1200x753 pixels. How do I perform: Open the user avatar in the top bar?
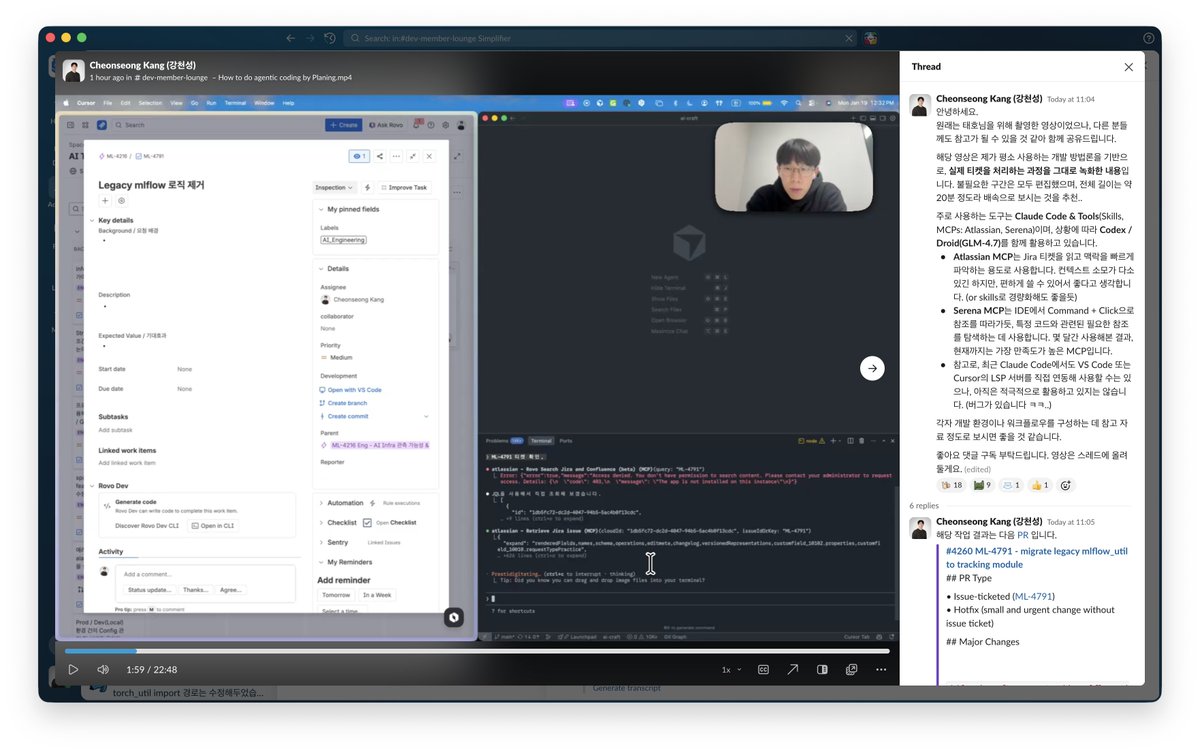pos(871,38)
